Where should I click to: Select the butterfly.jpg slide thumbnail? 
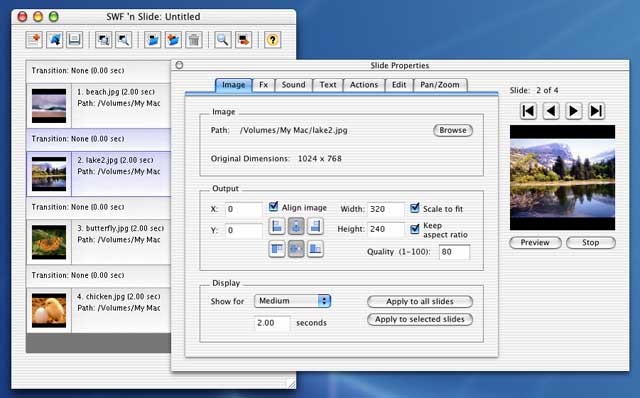49,242
